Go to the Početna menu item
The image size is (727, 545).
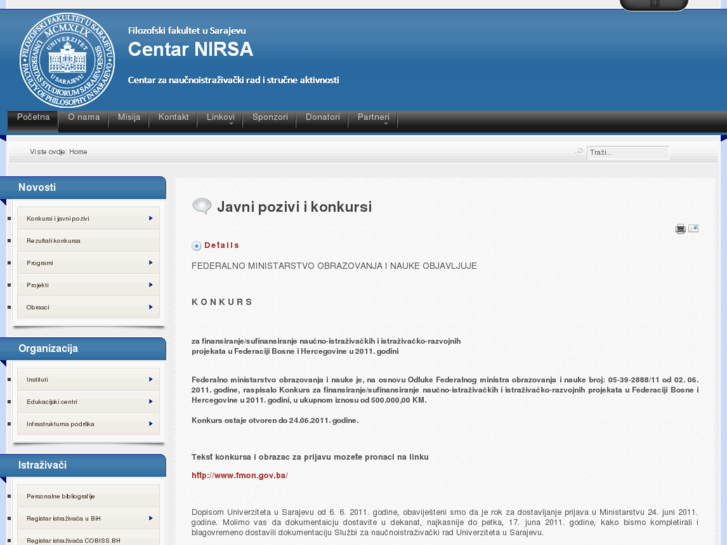pos(33,118)
